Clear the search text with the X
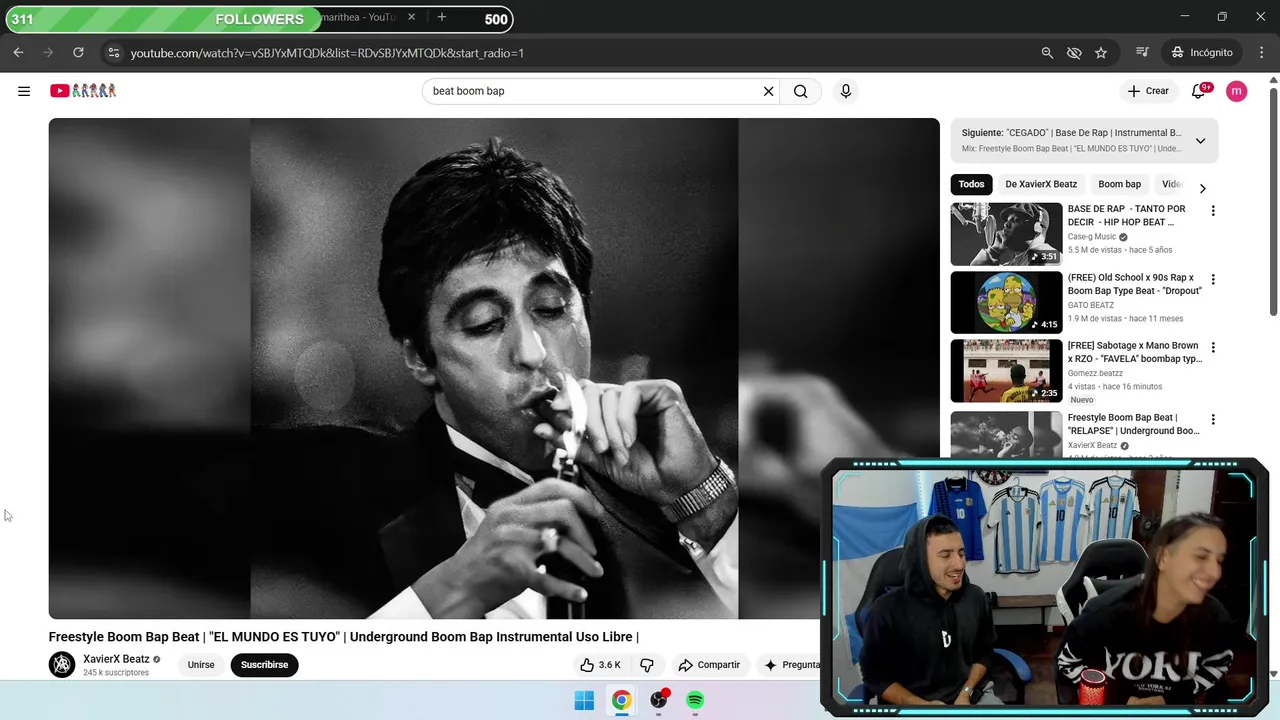1280x720 pixels. (x=768, y=91)
